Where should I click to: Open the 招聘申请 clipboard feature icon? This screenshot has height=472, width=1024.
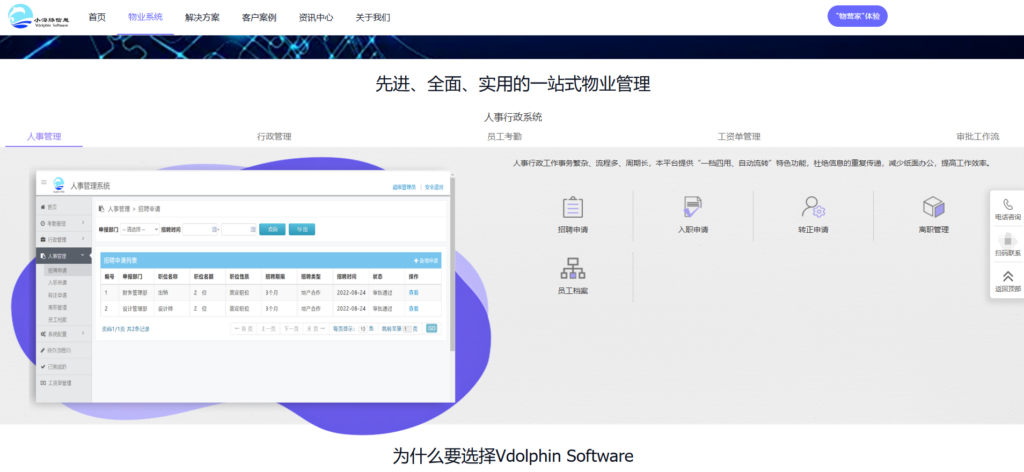pos(573,207)
